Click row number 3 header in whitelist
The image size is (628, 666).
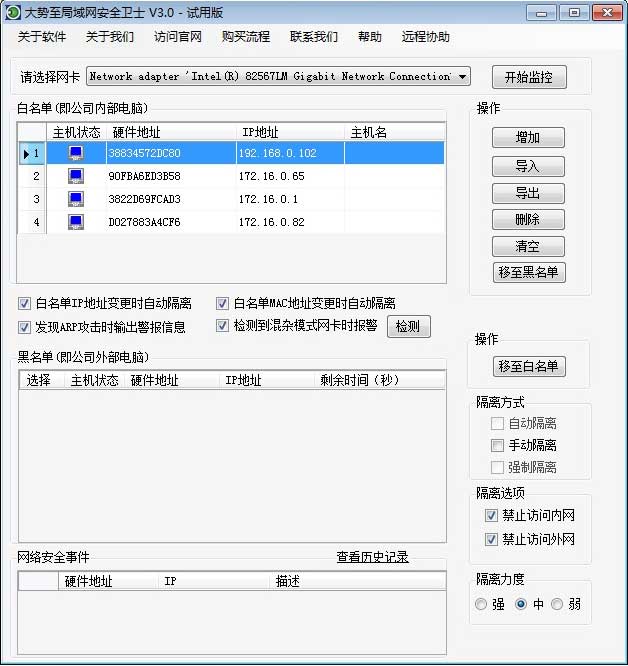click(x=32, y=199)
